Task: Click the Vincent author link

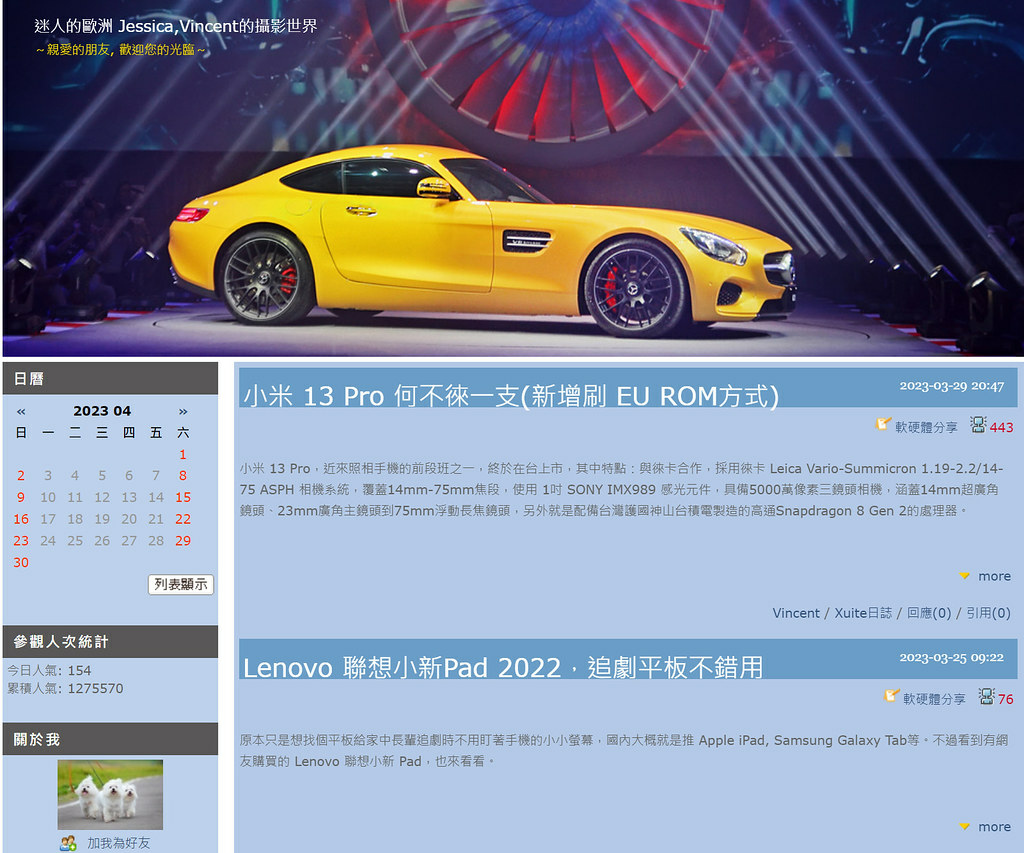Action: (795, 613)
